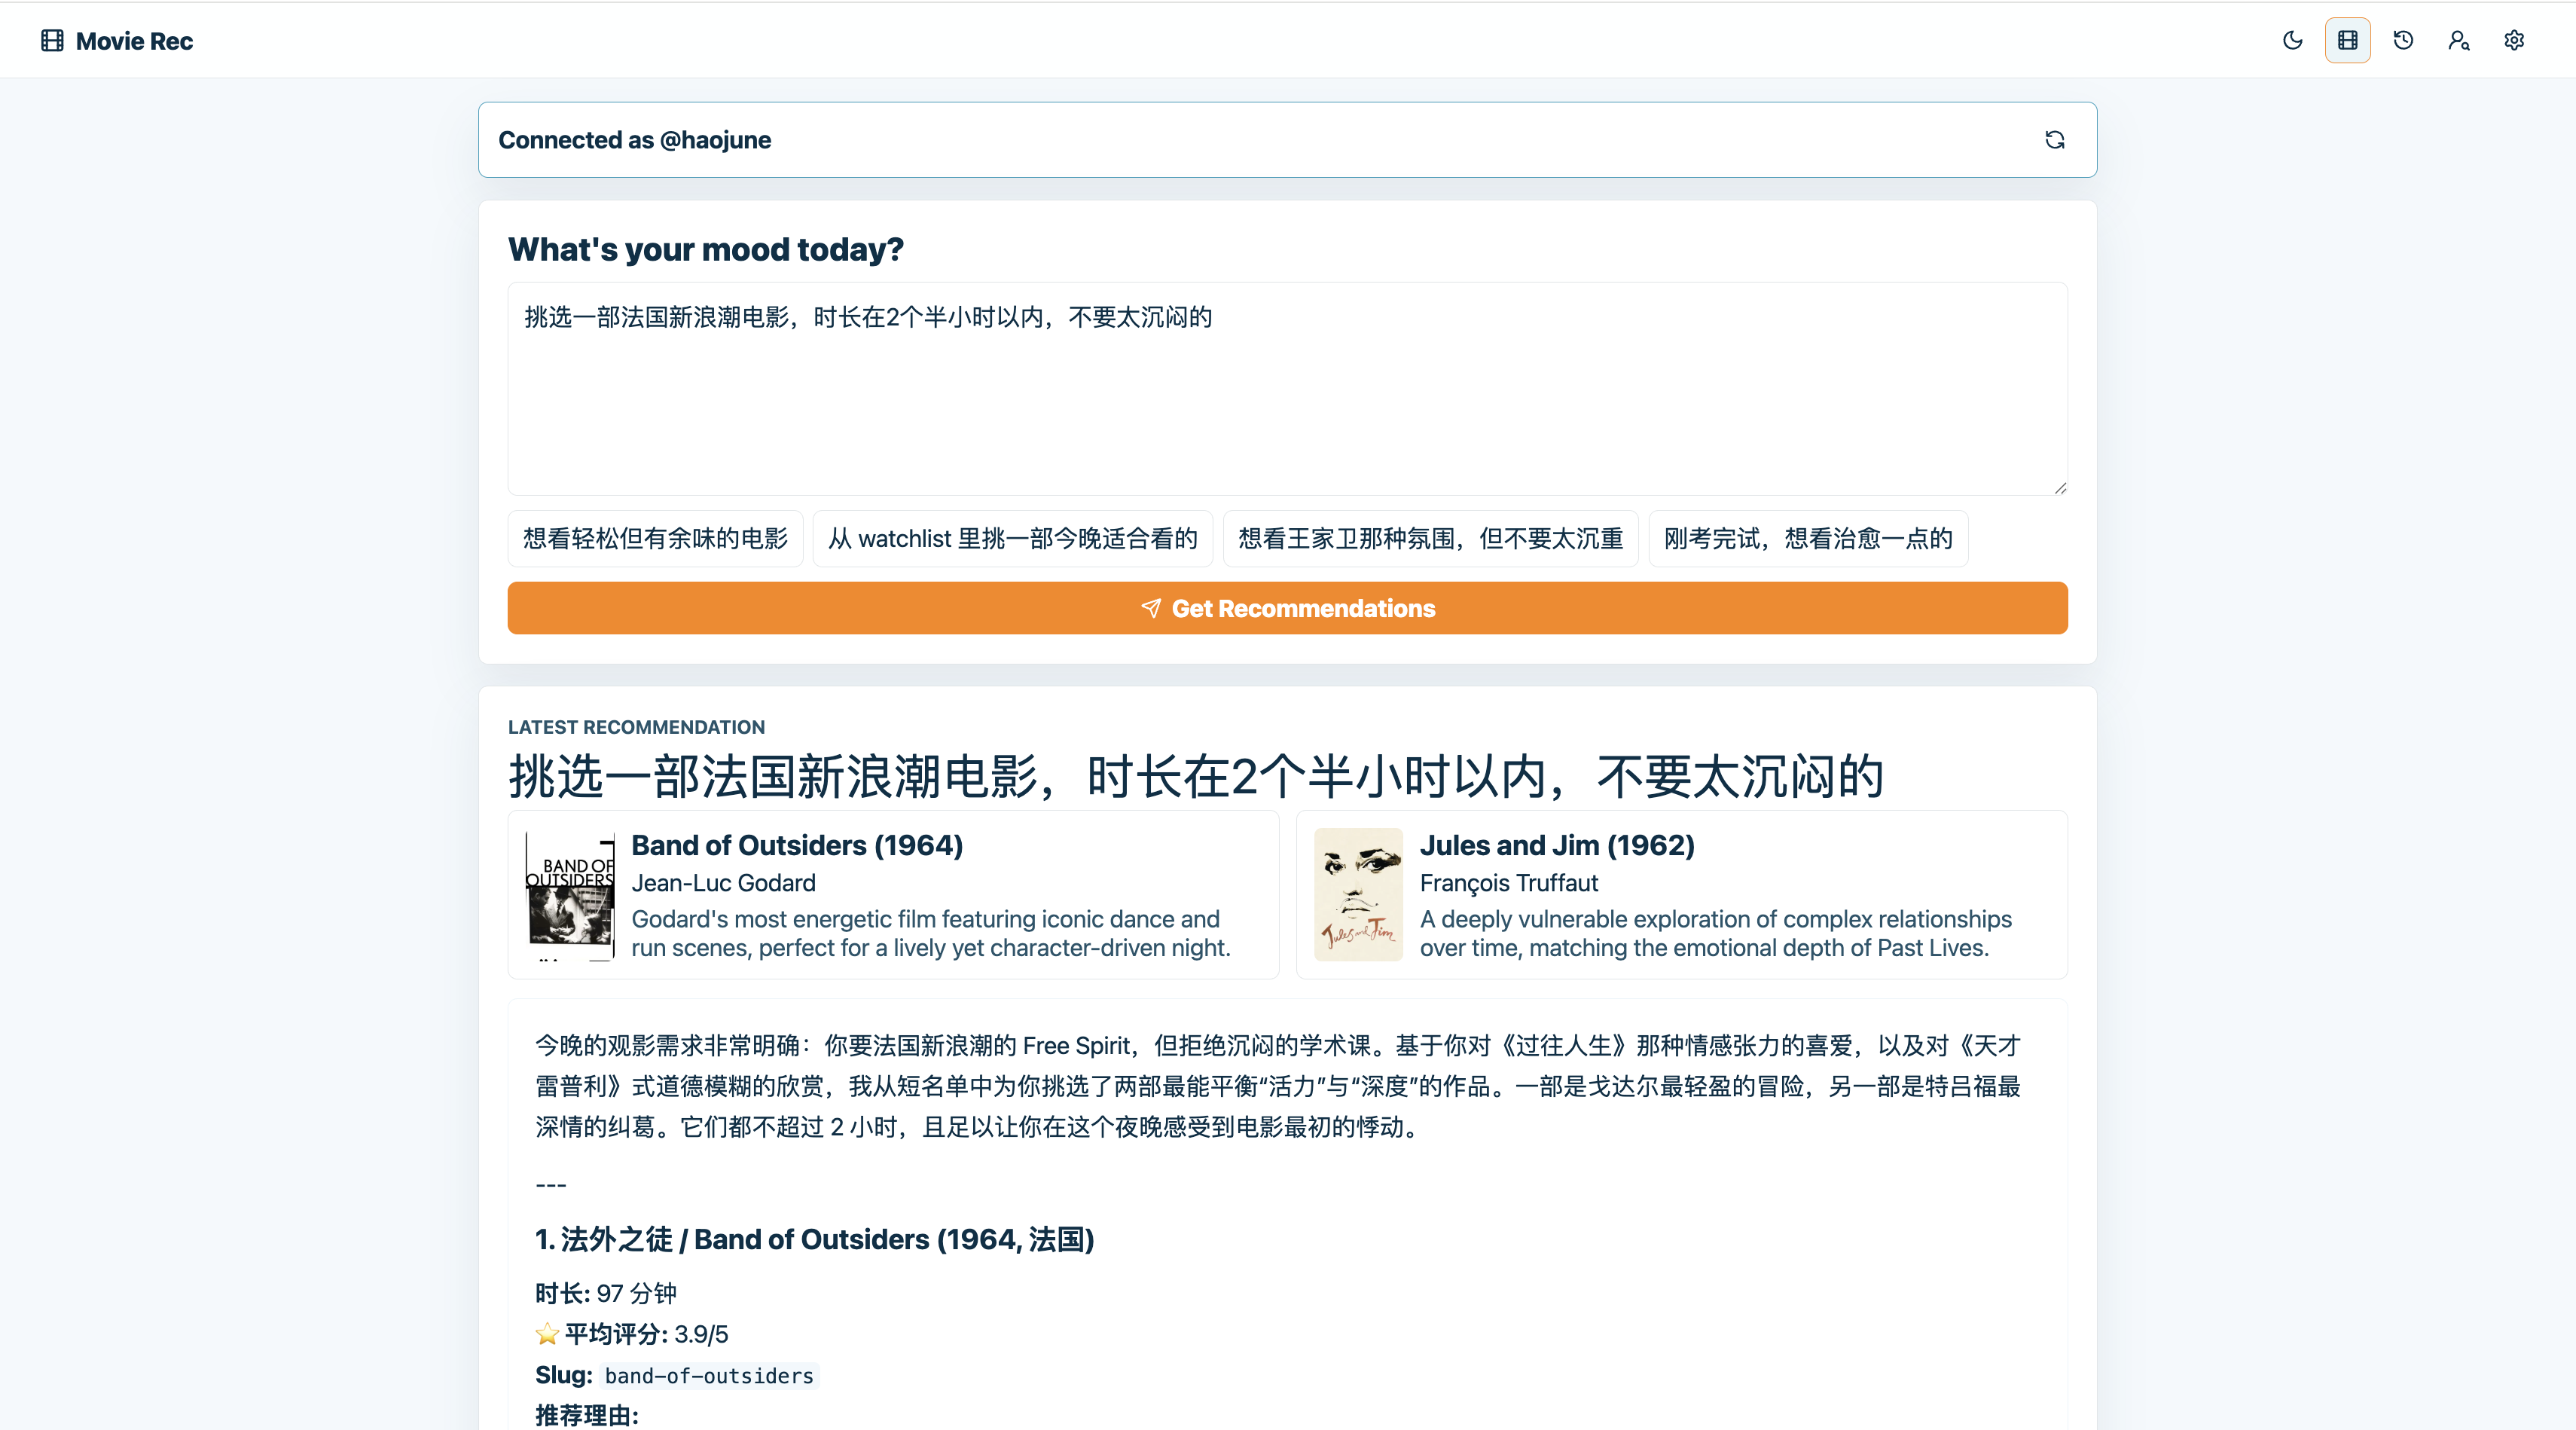Select suggestion "刚考完试，想看治愈一点的"
The height and width of the screenshot is (1430, 2576).
(x=1808, y=538)
